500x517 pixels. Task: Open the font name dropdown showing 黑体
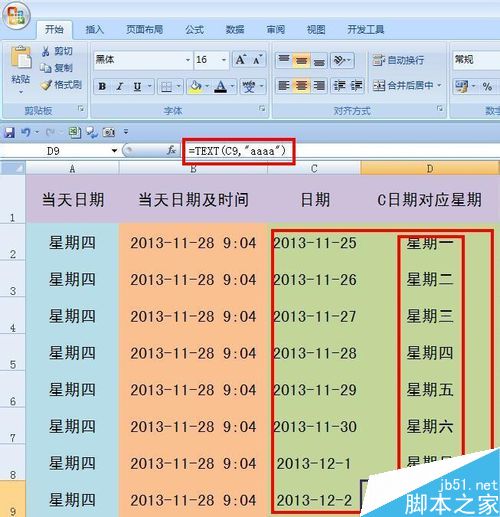click(188, 60)
